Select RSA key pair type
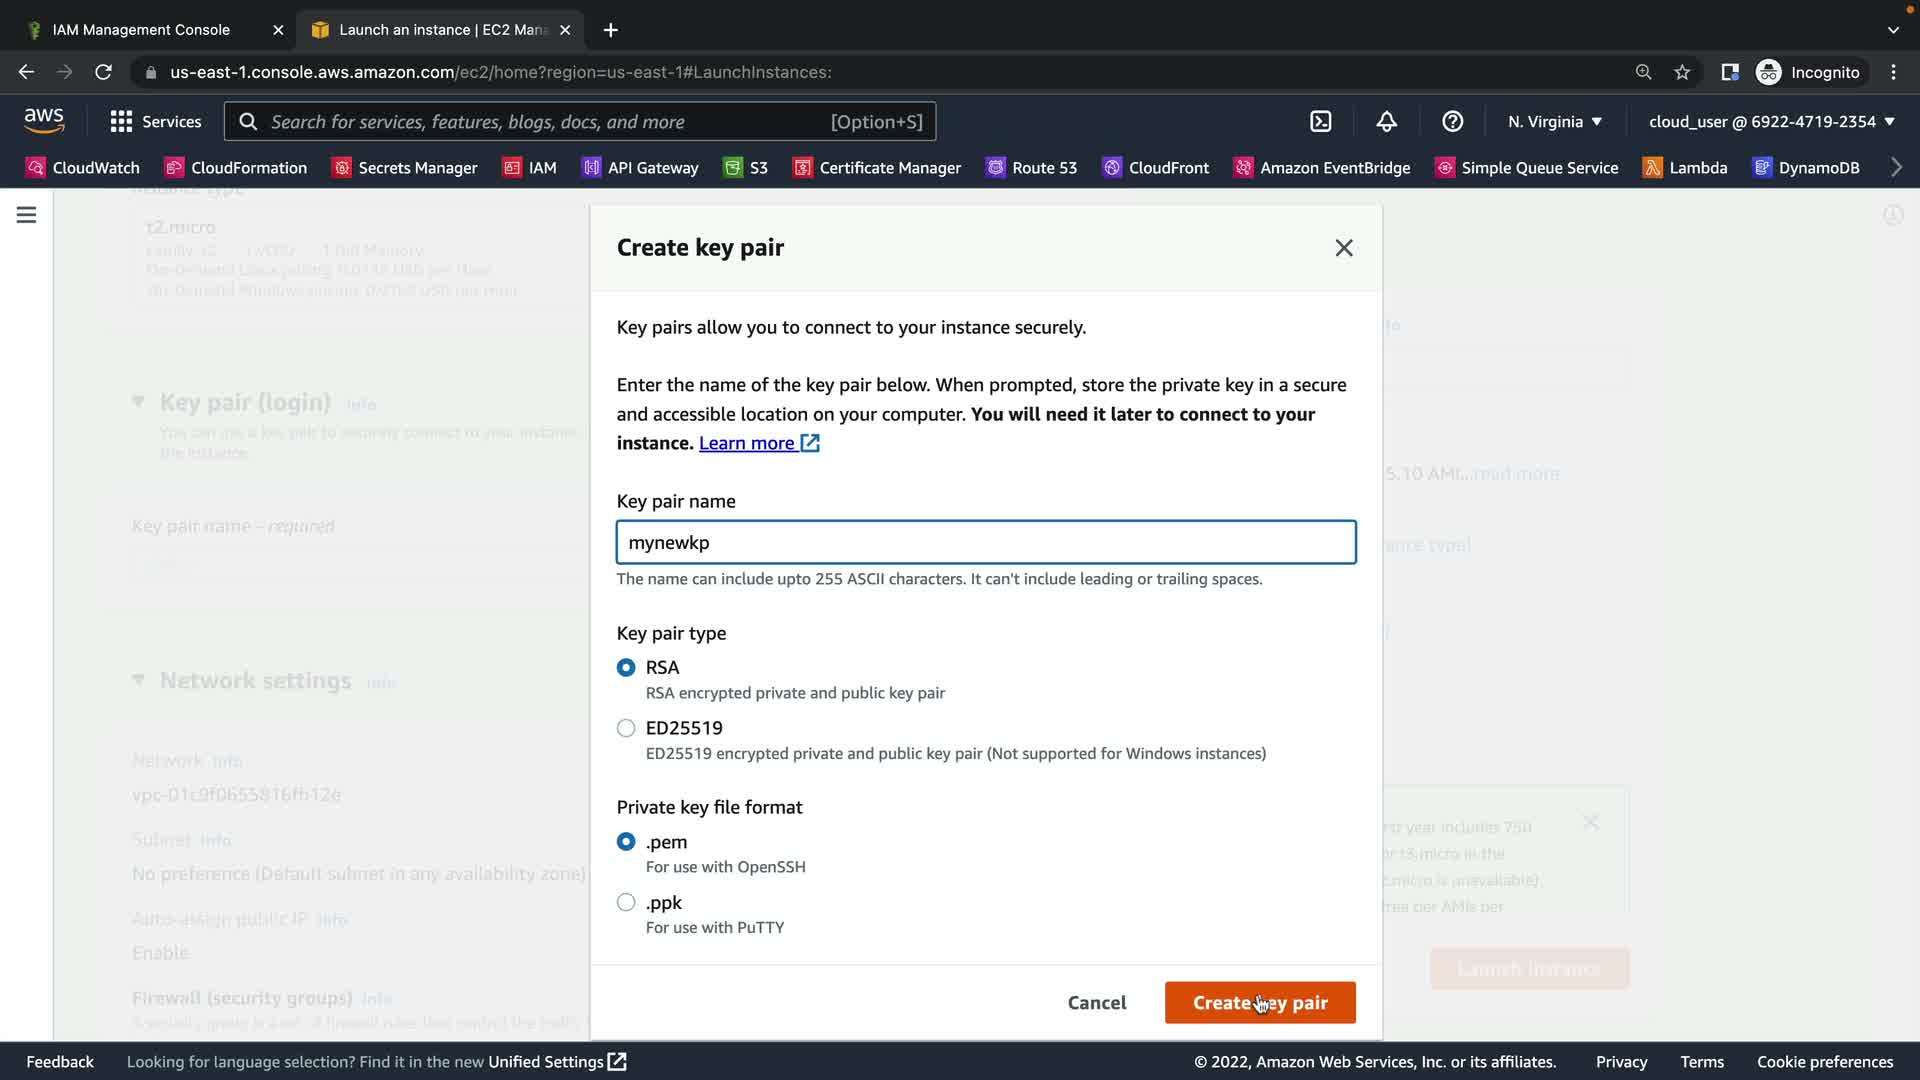Viewport: 1920px width, 1080px height. pos(626,667)
